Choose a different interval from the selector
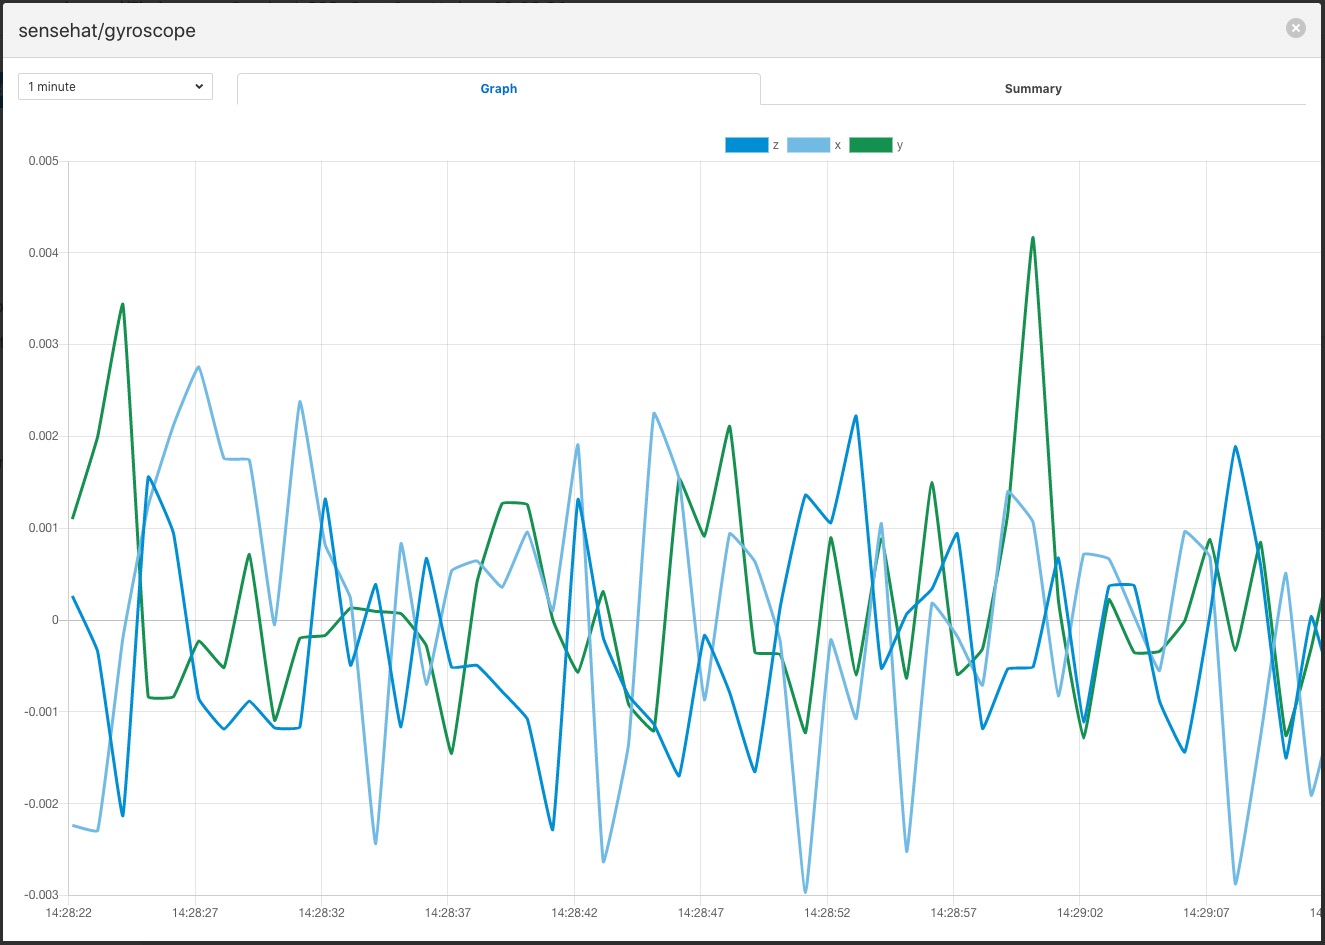The image size is (1325, 945). [x=114, y=86]
